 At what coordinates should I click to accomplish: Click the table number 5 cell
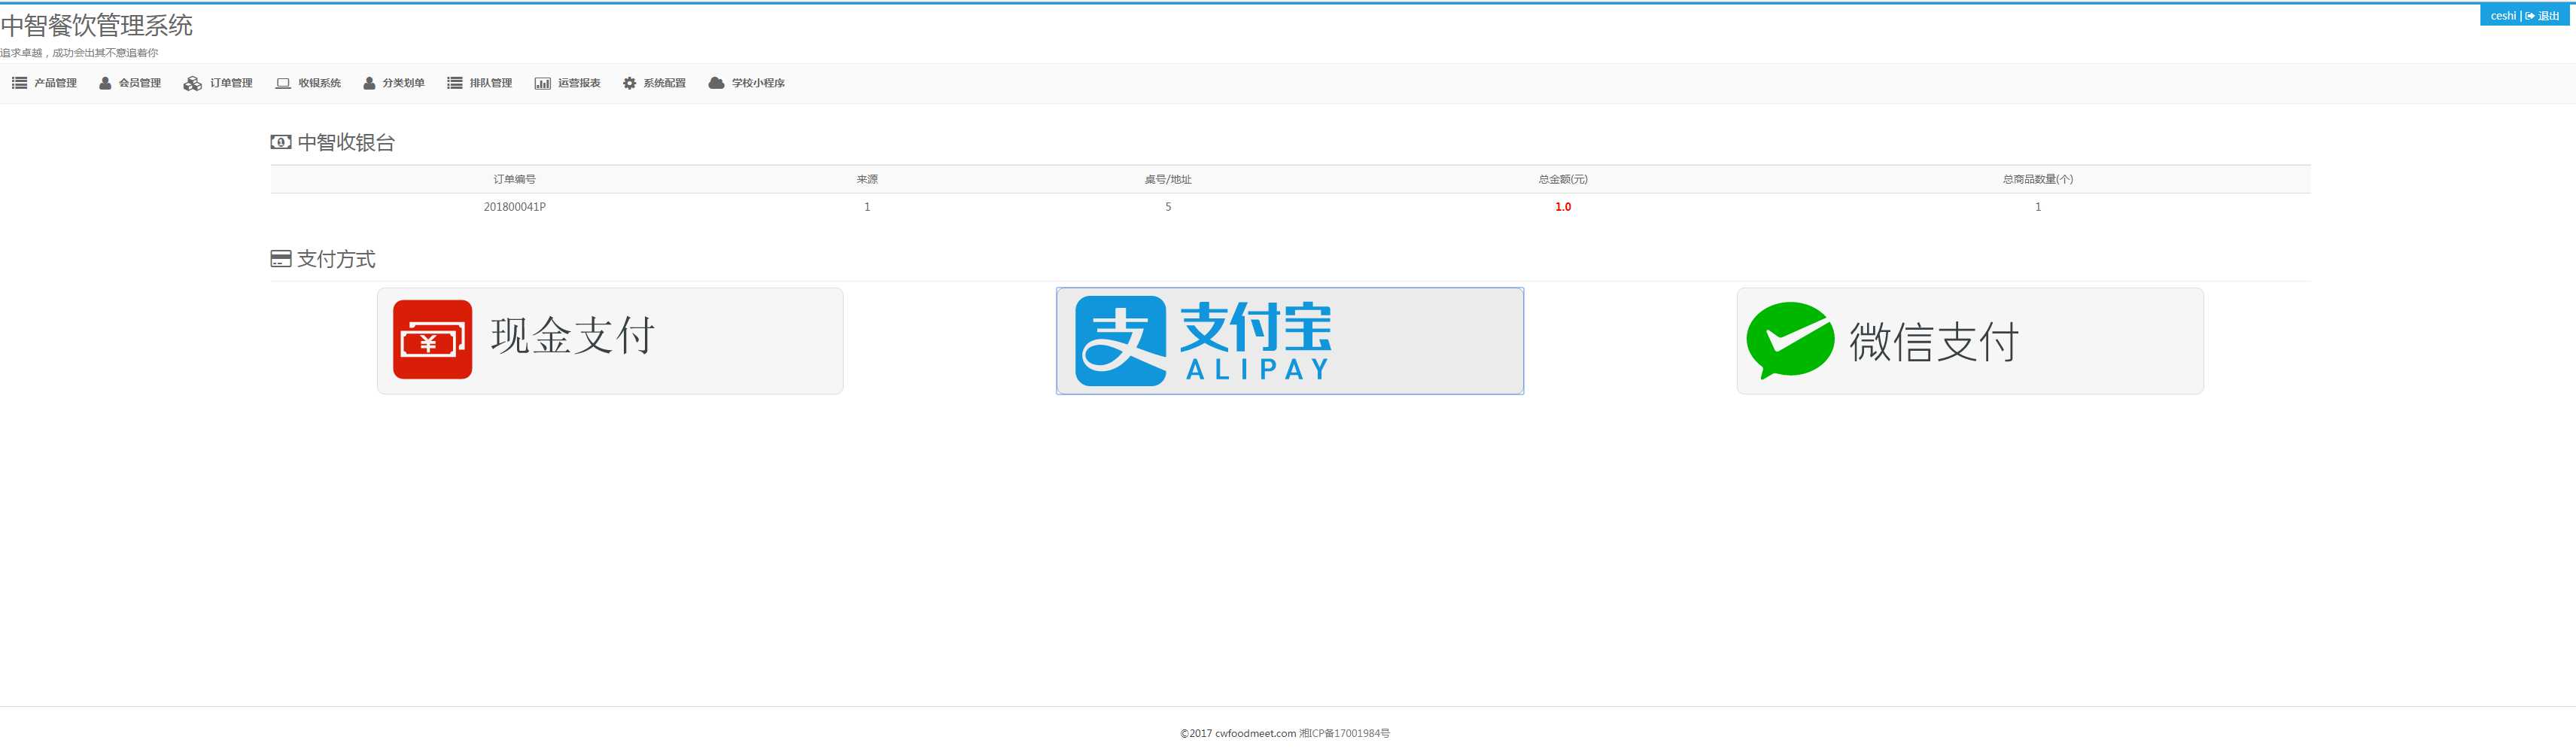[x=1168, y=207]
